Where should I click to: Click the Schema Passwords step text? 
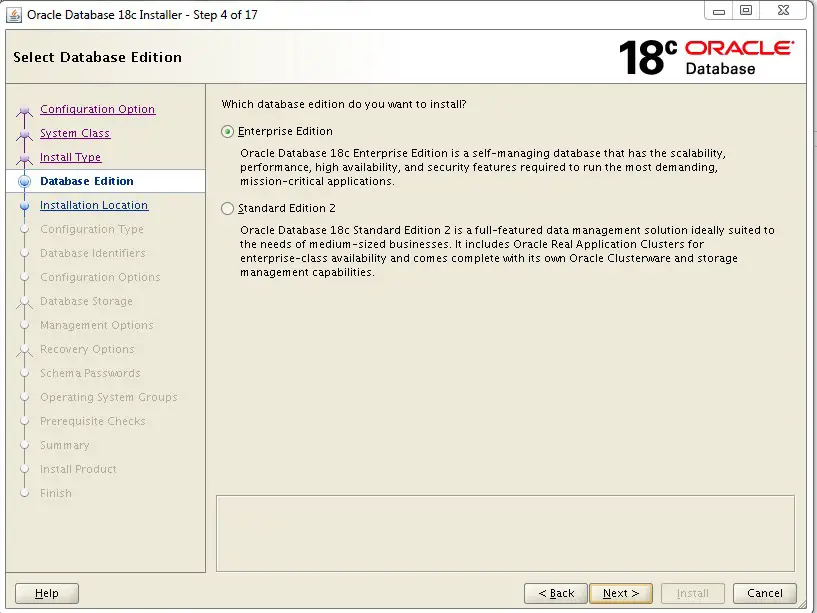pyautogui.click(x=90, y=373)
